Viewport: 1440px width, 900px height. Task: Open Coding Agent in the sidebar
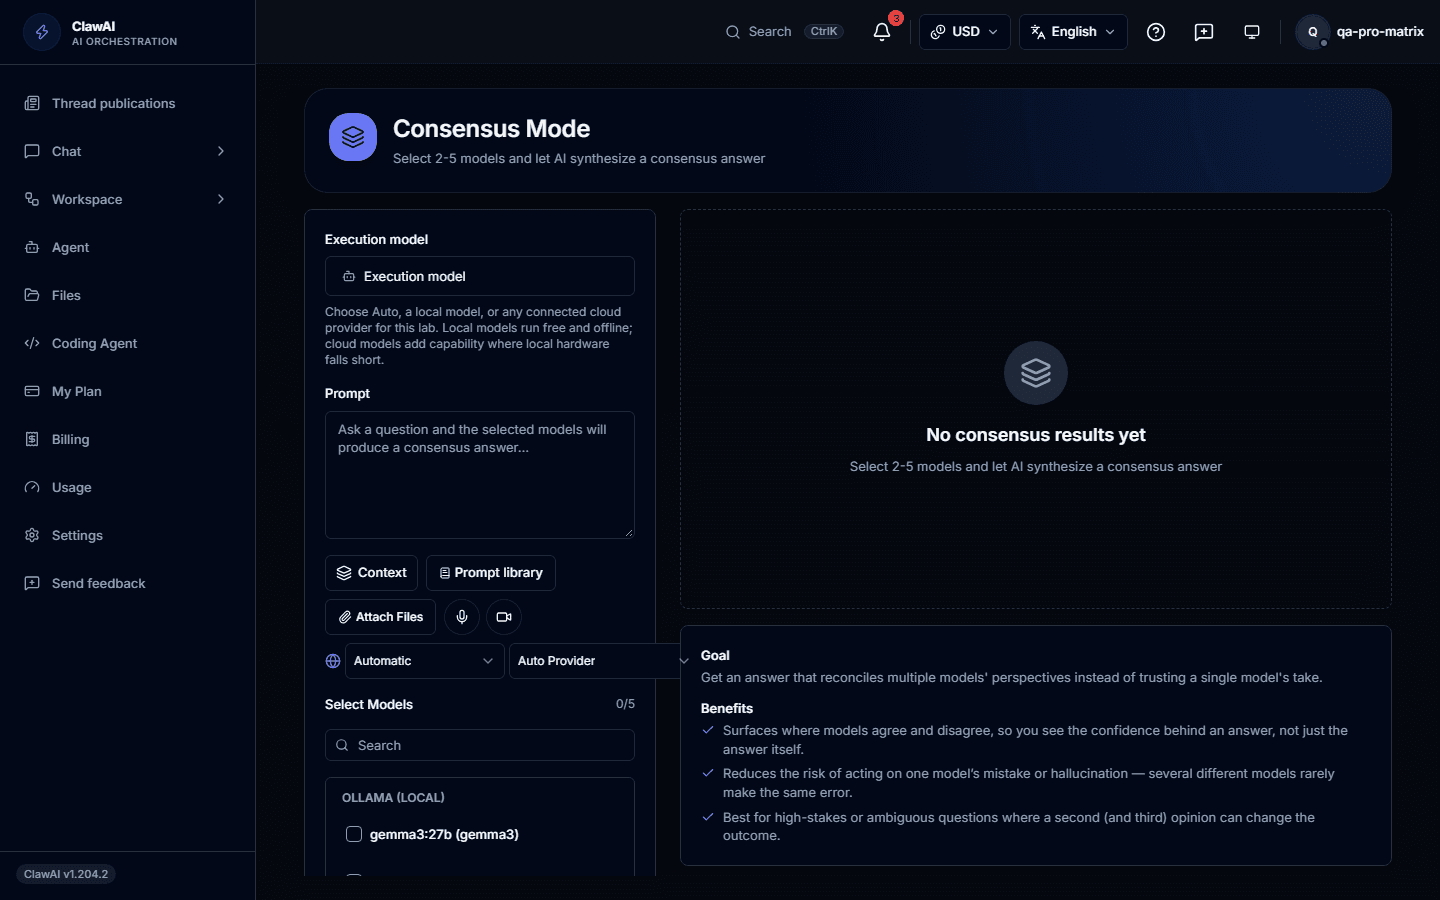coord(128,343)
